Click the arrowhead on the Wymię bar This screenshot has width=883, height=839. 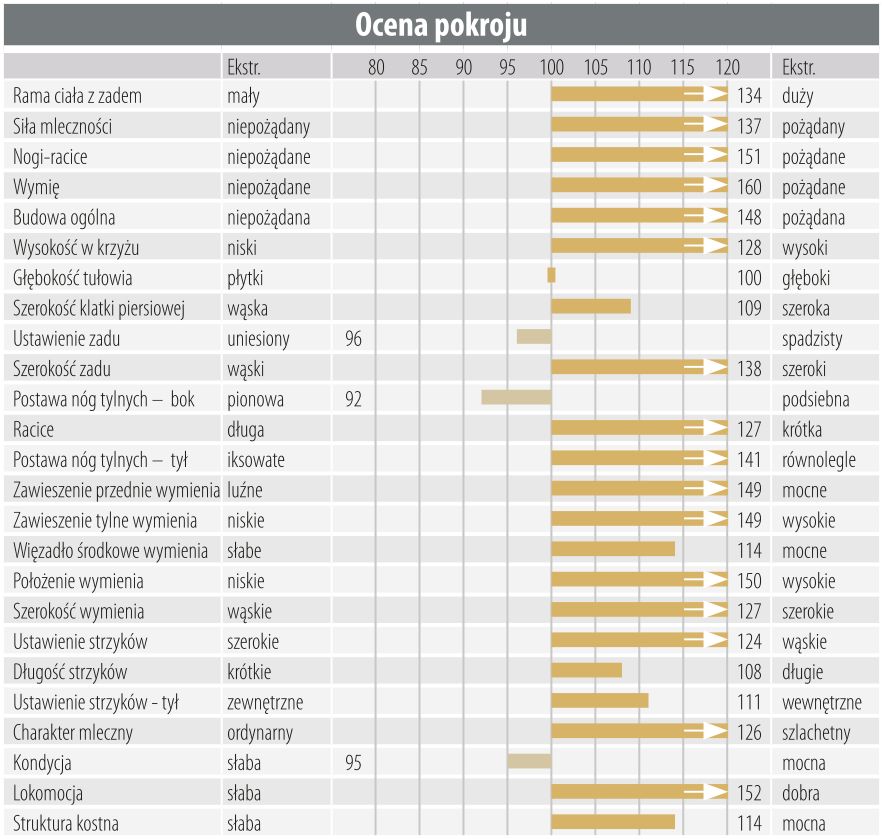point(715,186)
